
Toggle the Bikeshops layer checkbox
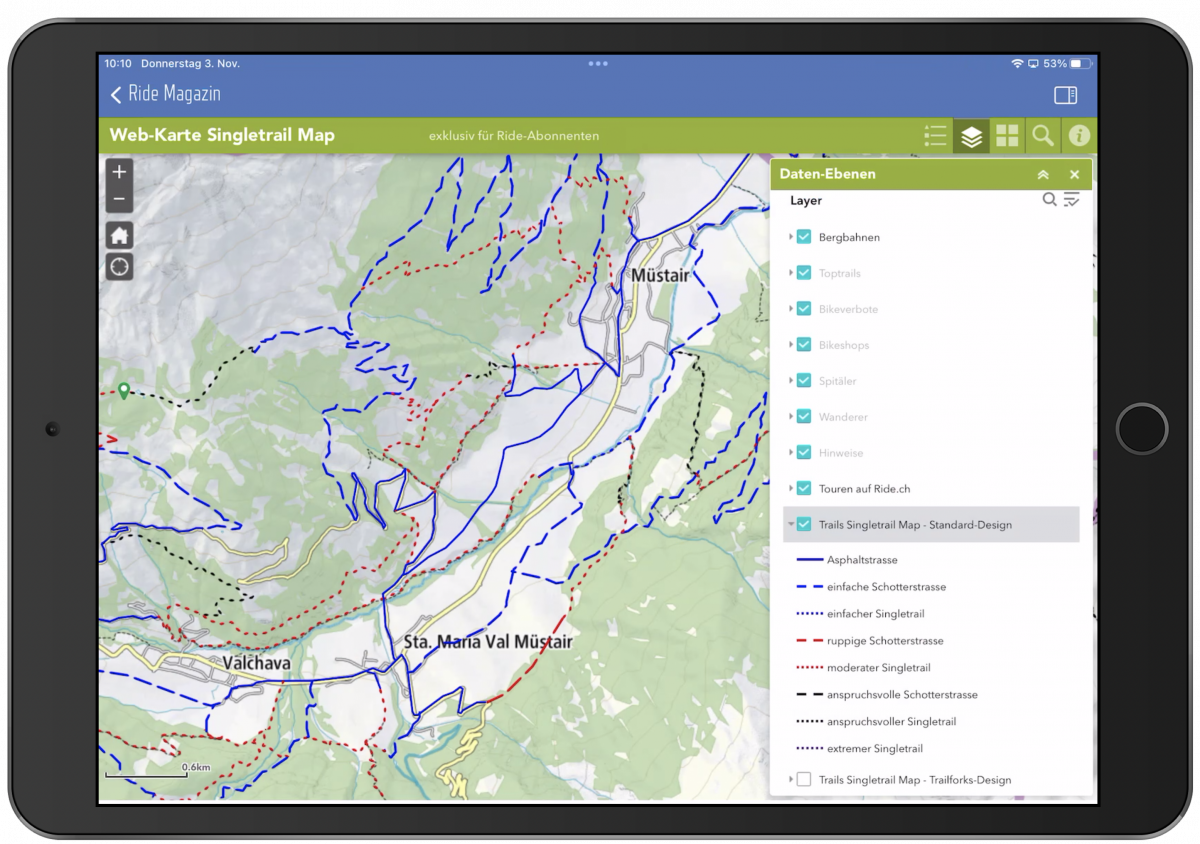(803, 345)
